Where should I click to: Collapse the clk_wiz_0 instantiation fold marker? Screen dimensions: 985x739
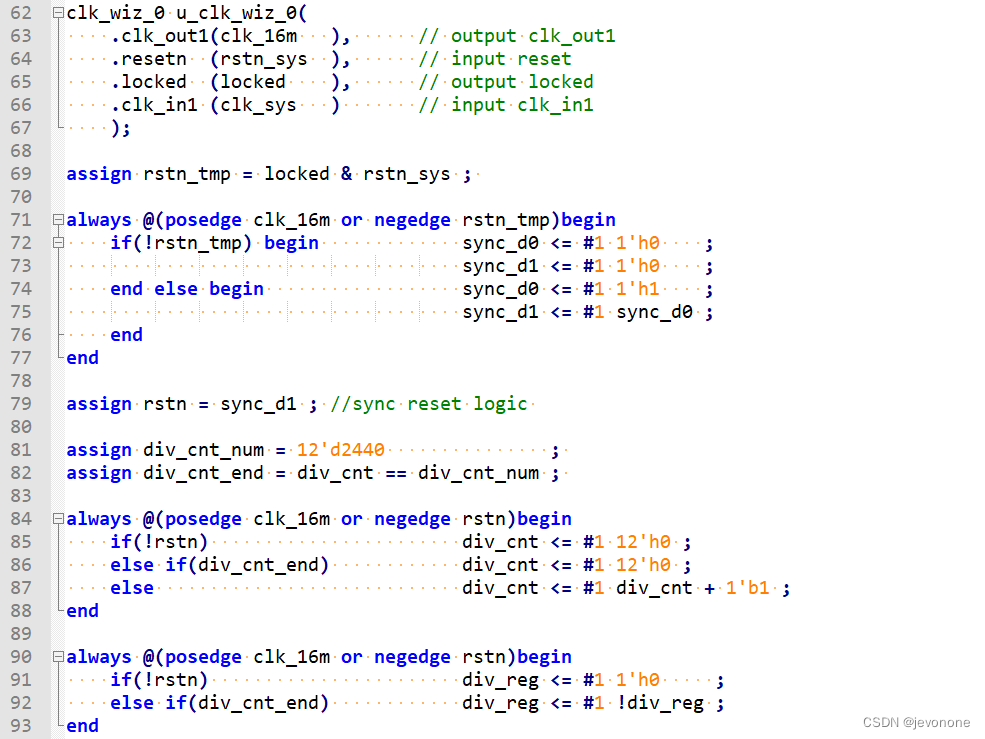[57, 12]
